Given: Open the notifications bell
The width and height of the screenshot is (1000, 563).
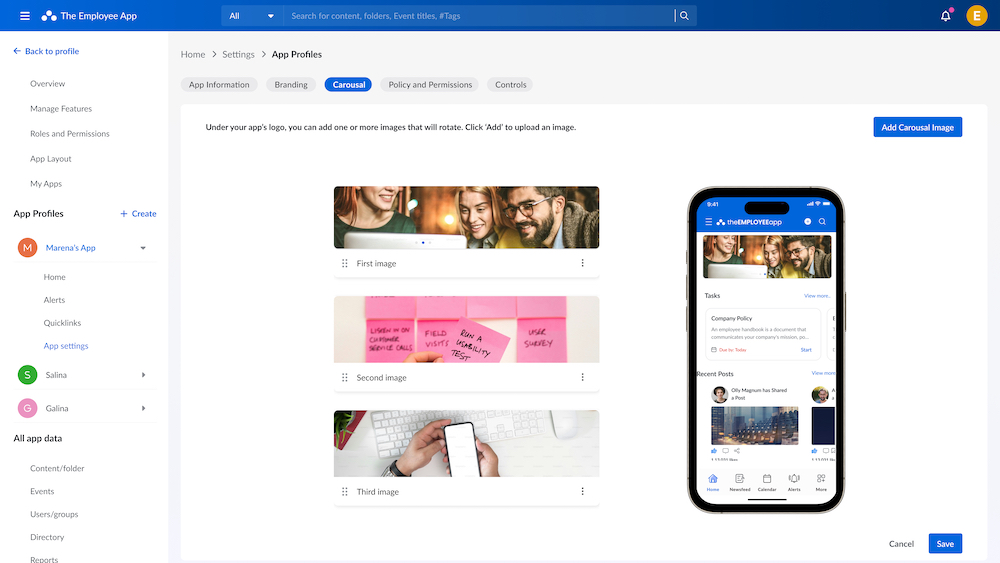Looking at the screenshot, I should [x=946, y=16].
